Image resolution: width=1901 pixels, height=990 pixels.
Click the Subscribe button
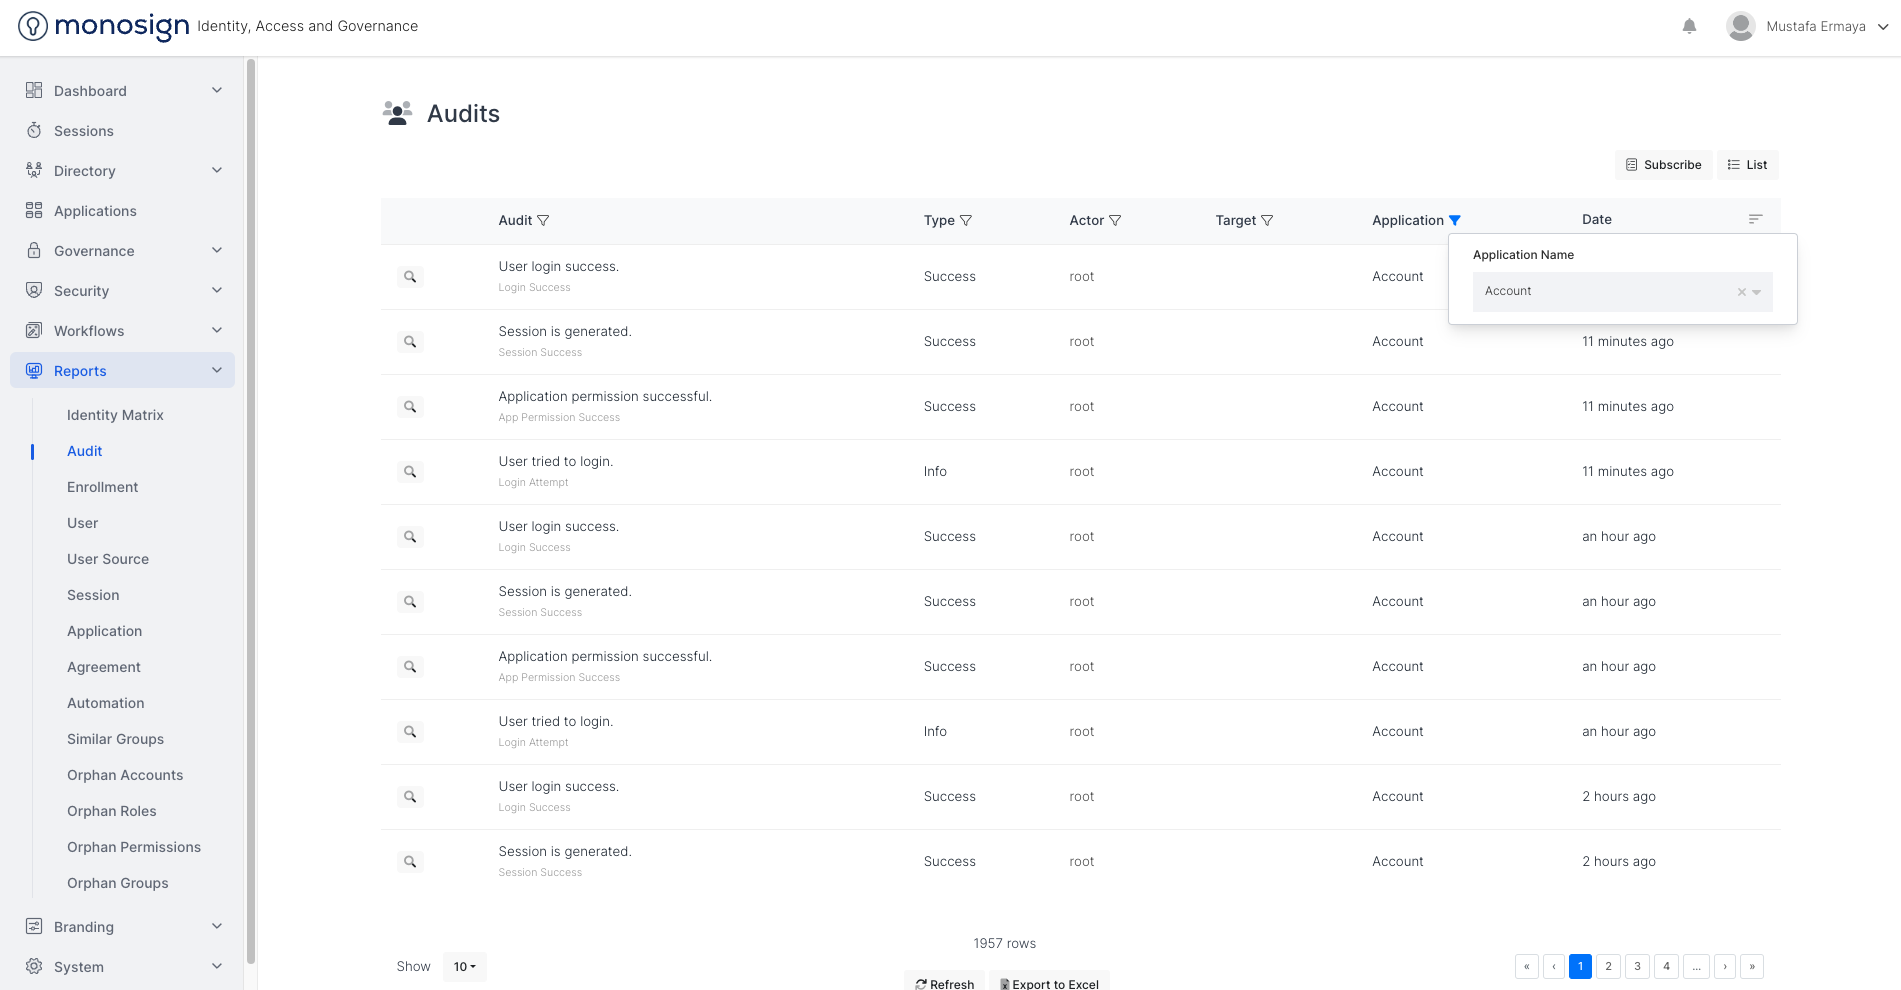tap(1663, 165)
